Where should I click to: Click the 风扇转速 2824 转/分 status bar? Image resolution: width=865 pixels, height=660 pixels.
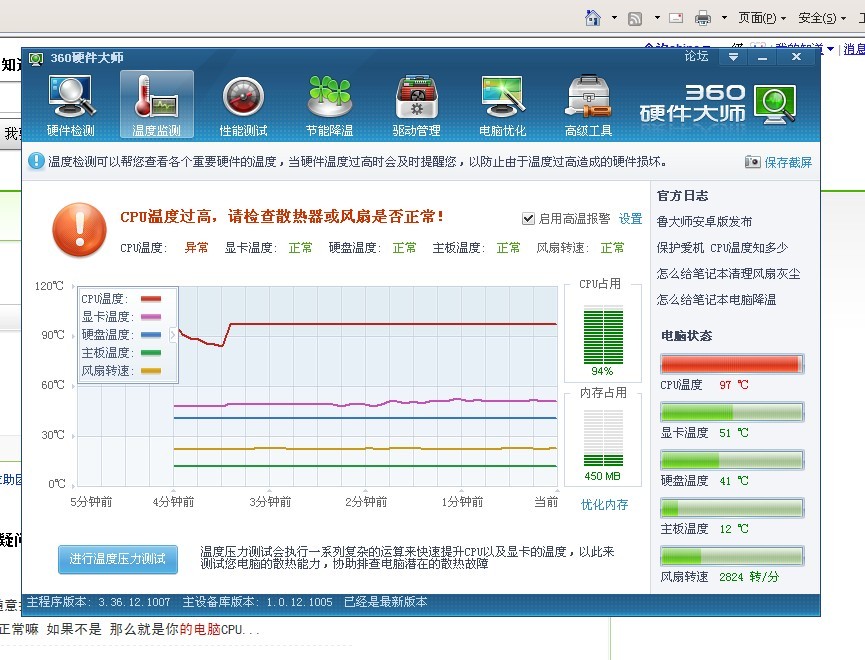tap(732, 556)
